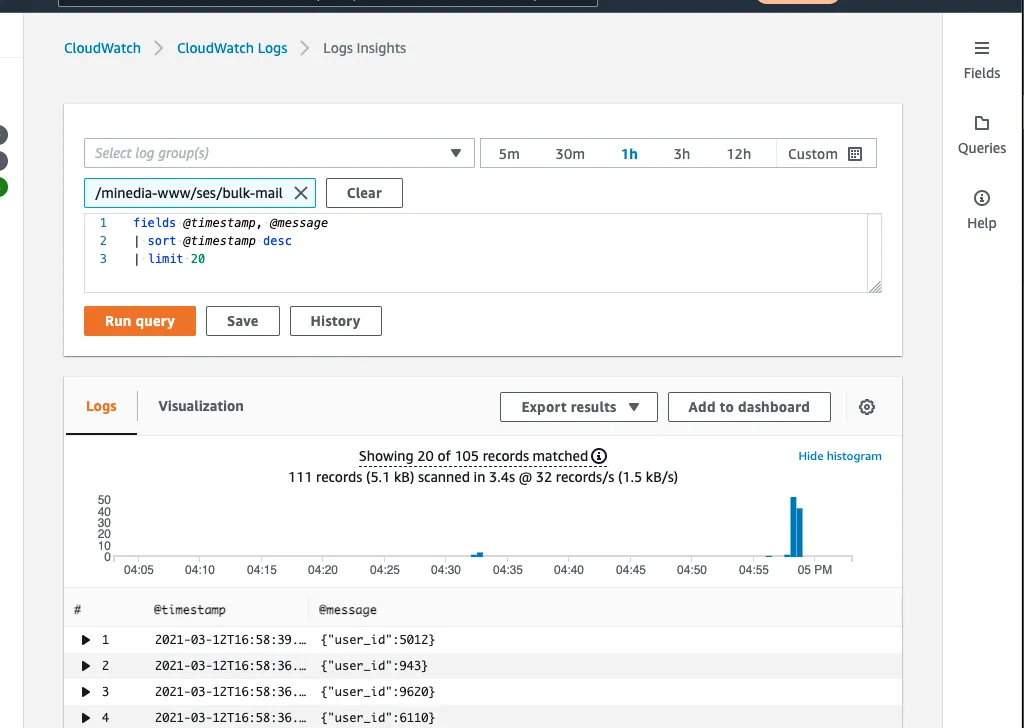
Task: Open results settings gear icon
Action: tap(867, 407)
